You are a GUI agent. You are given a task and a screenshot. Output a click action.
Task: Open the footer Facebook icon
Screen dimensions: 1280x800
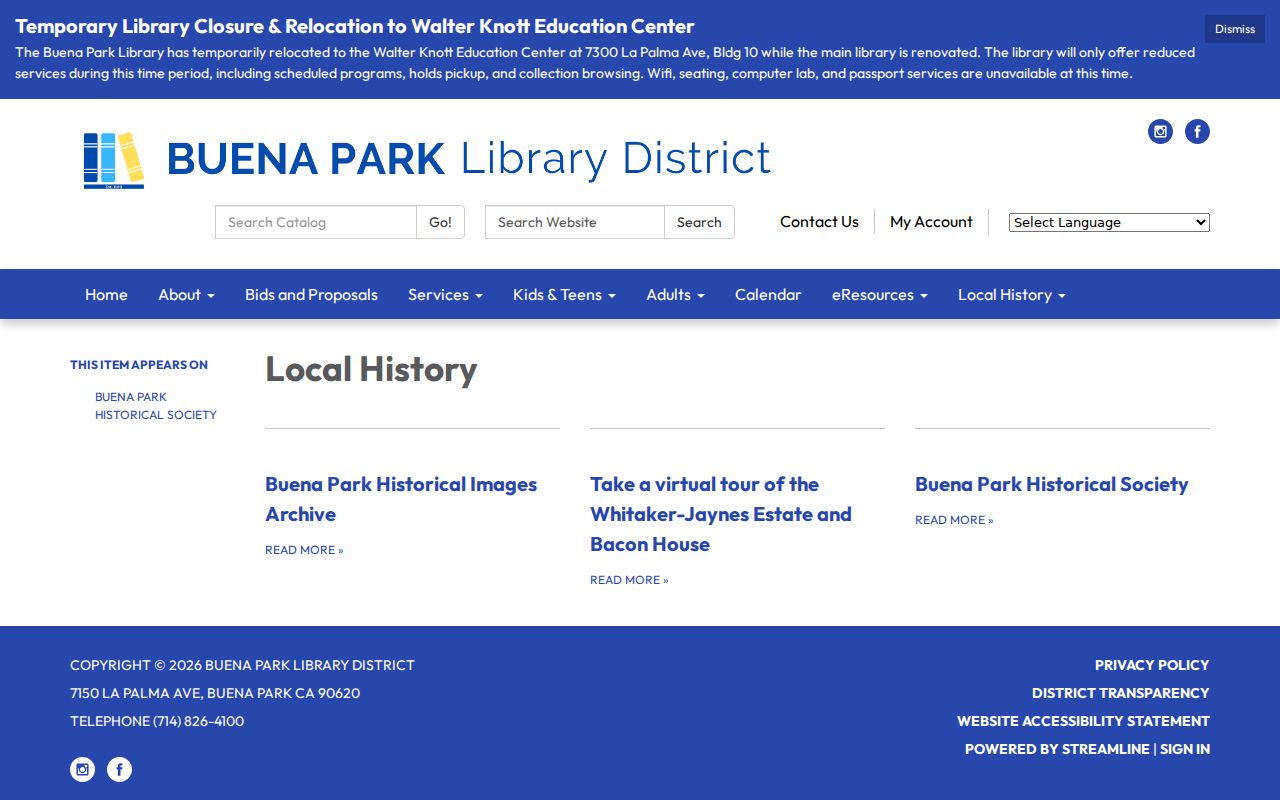point(119,769)
